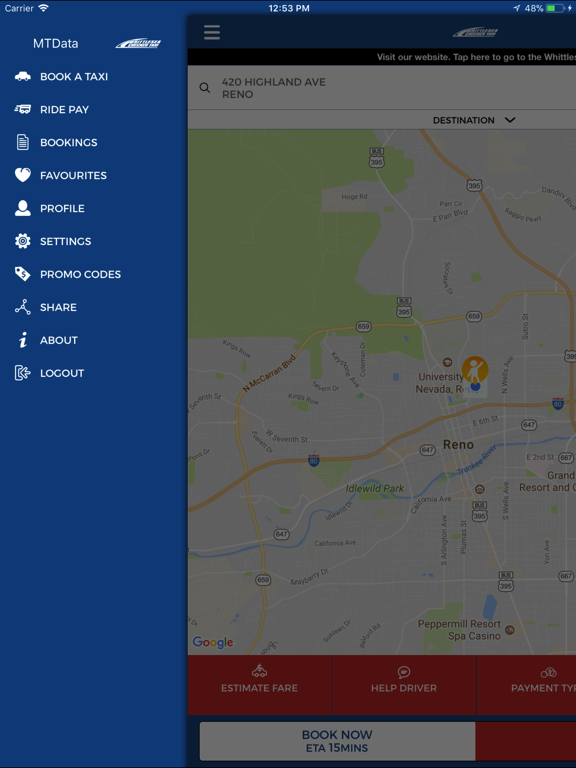Image resolution: width=576 pixels, height=768 pixels.
Task: Select Logout menu item
Action: pos(93,373)
